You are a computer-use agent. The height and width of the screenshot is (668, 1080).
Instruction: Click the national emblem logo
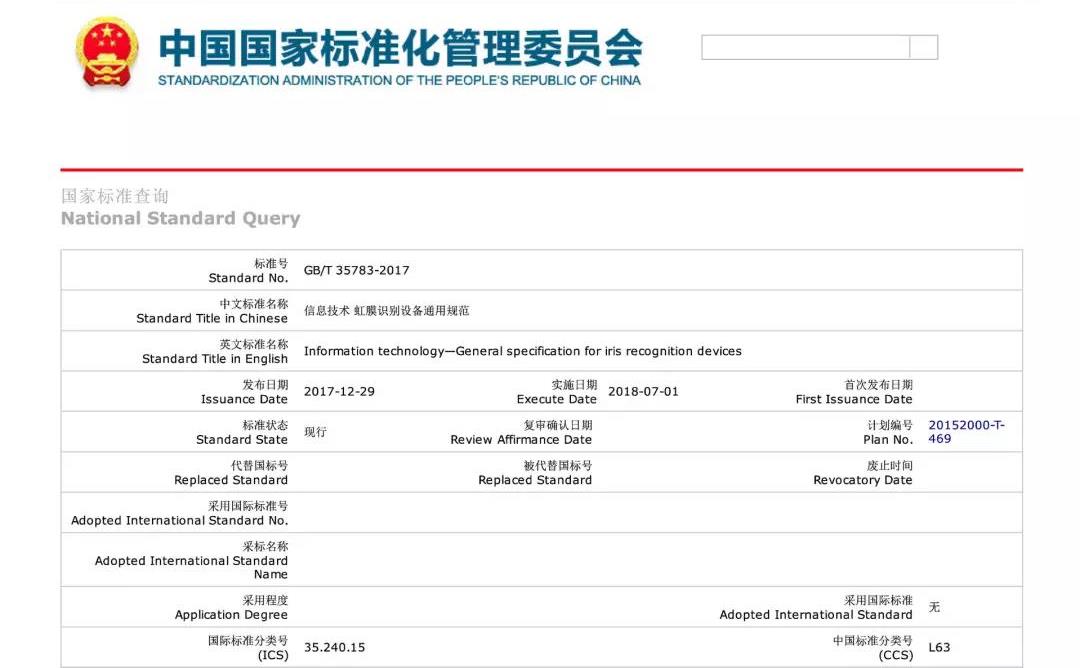(108, 52)
